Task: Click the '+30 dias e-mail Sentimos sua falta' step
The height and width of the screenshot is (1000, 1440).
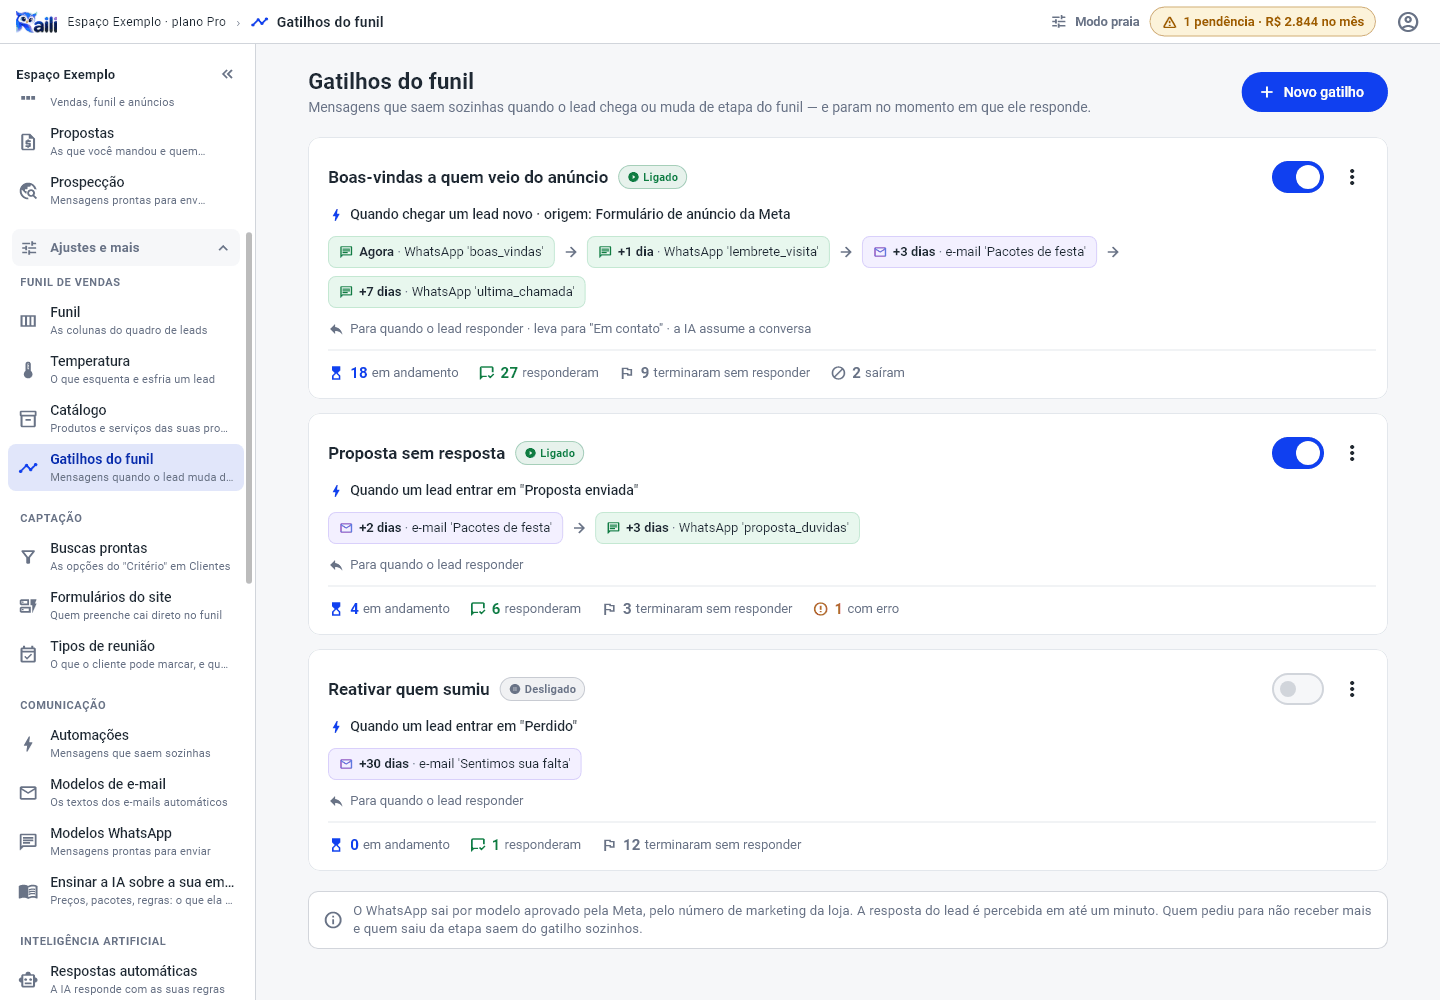Action: coord(455,764)
